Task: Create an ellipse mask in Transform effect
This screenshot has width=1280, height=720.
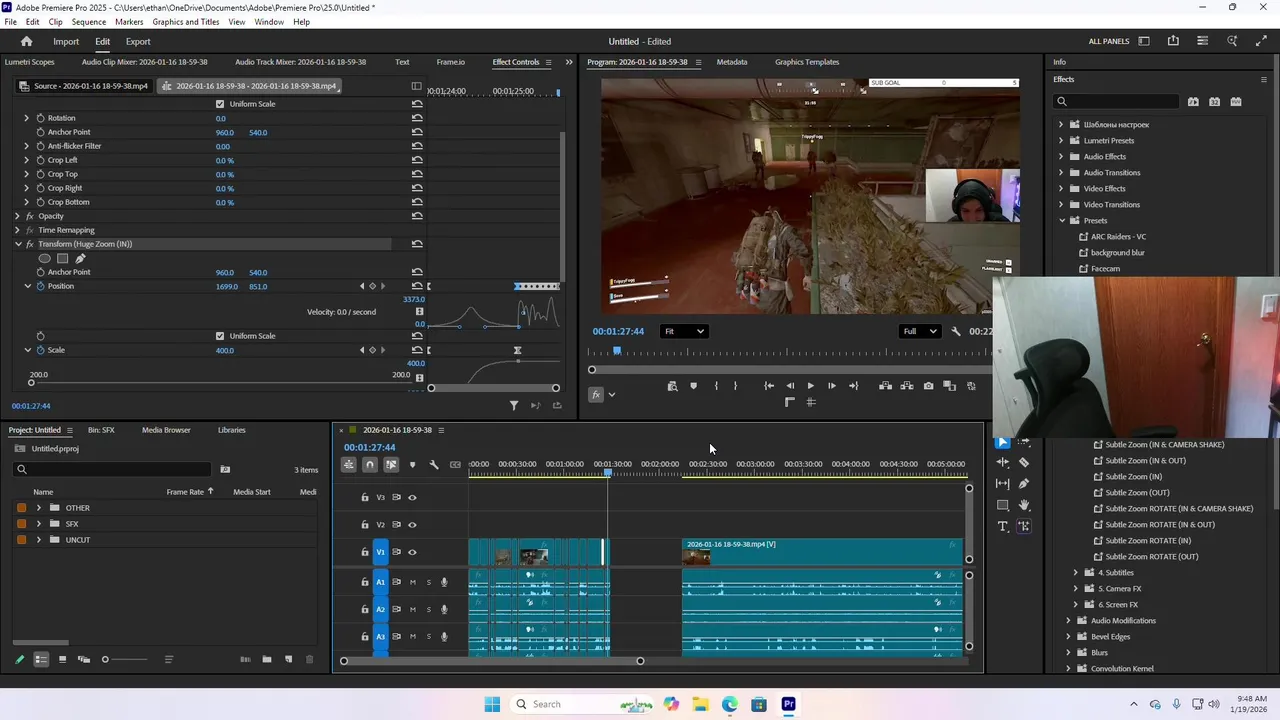Action: point(44,258)
